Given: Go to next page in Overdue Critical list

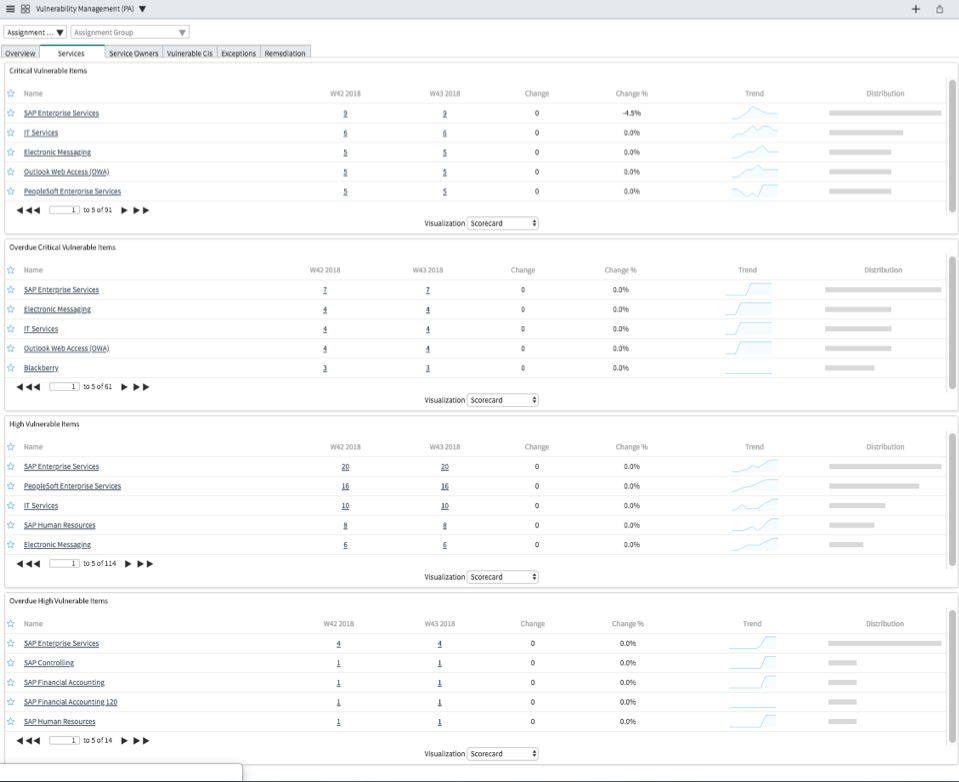Looking at the screenshot, I should (x=124, y=387).
